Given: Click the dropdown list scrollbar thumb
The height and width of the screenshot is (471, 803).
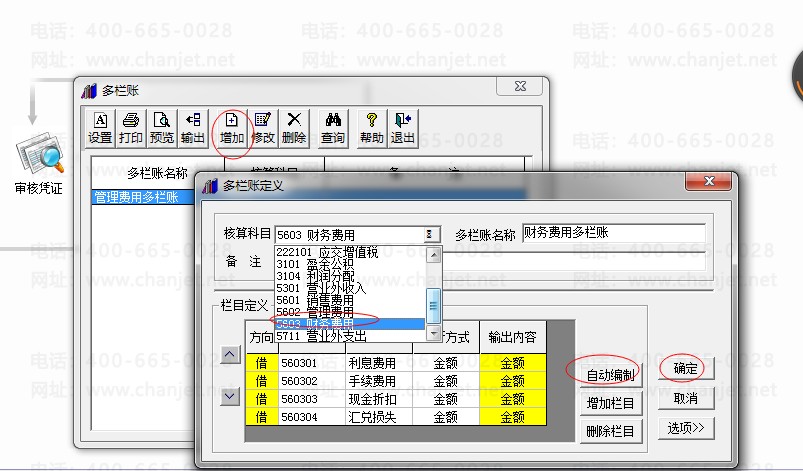Looking at the screenshot, I should coord(433,306).
